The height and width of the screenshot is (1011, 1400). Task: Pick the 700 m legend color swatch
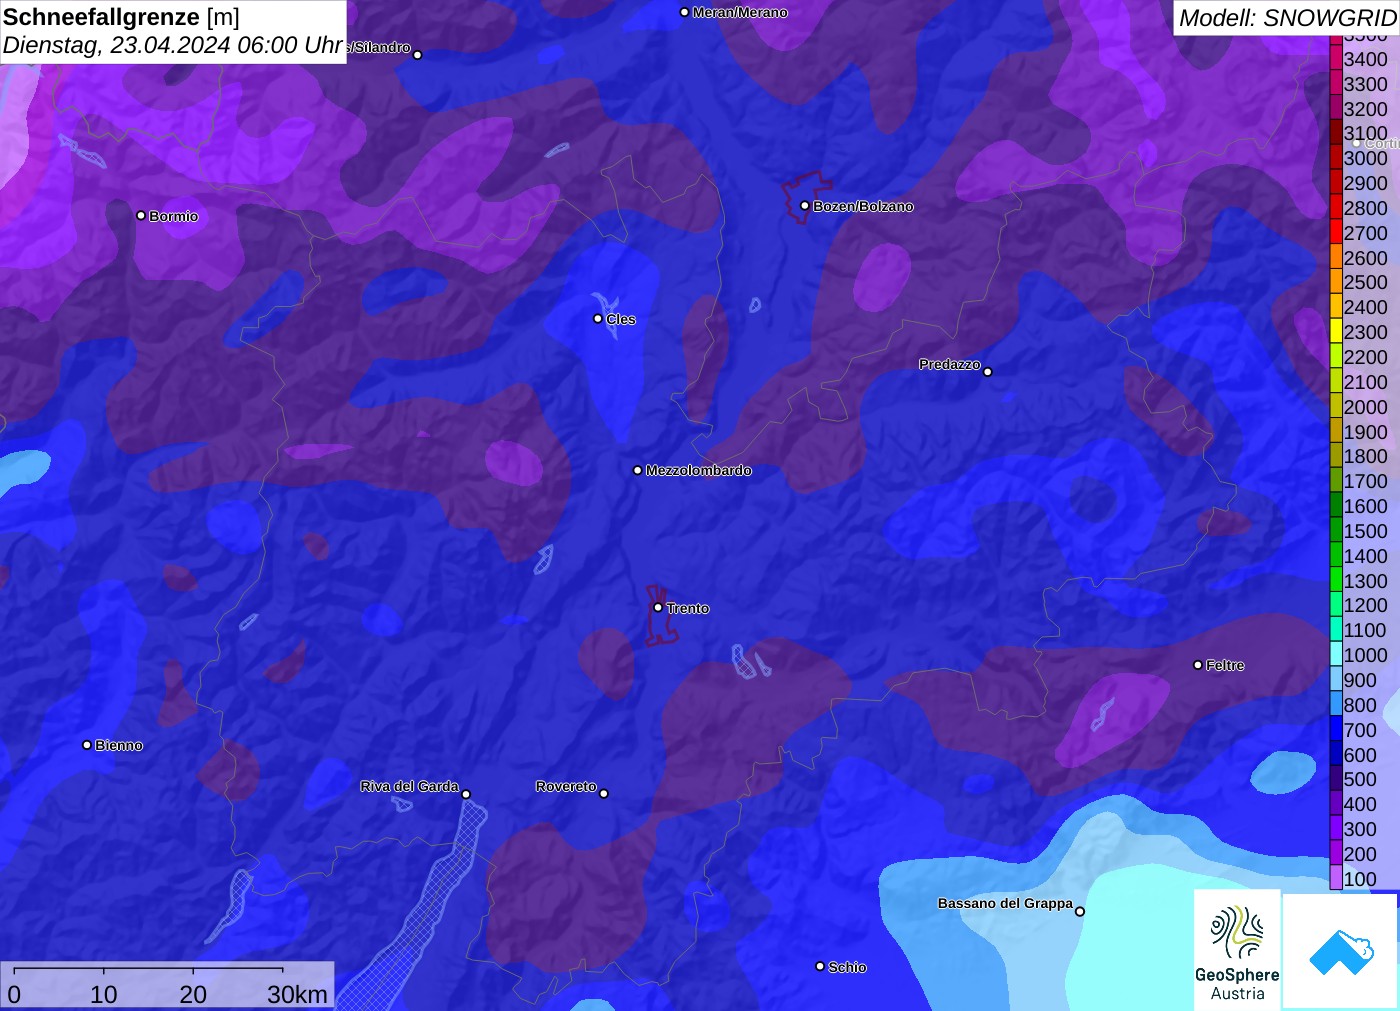pyautogui.click(x=1336, y=729)
